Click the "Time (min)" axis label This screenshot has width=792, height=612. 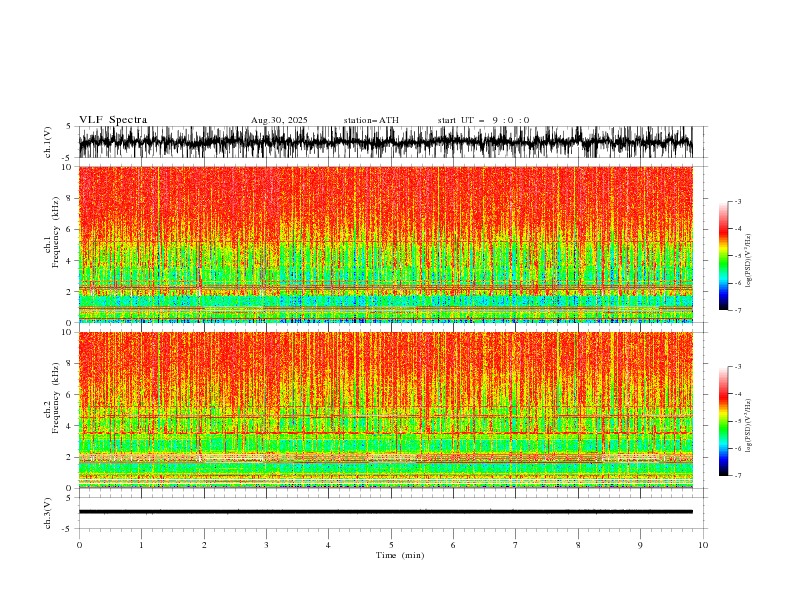point(400,555)
